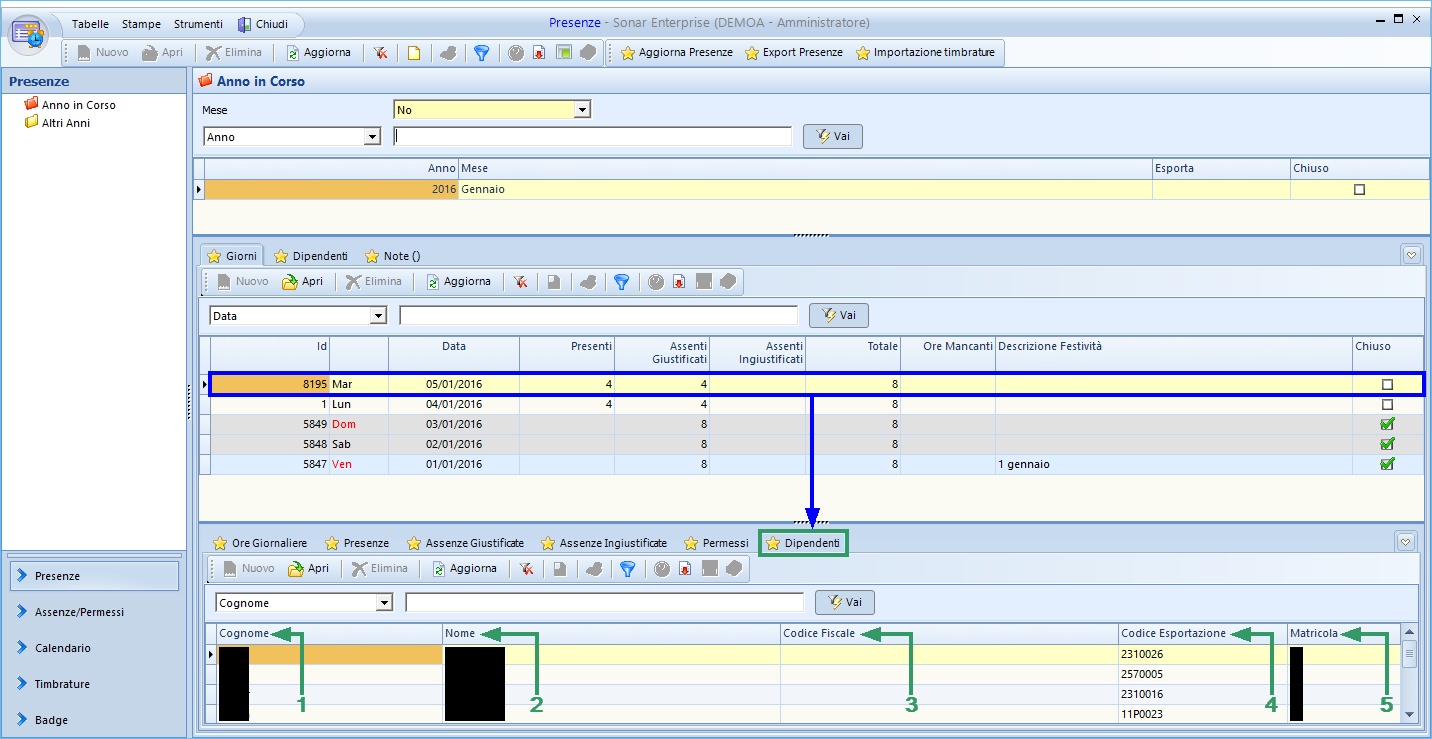
Task: Uncheck the Chiuso checkbox for 03/01/2016
Action: click(1386, 424)
